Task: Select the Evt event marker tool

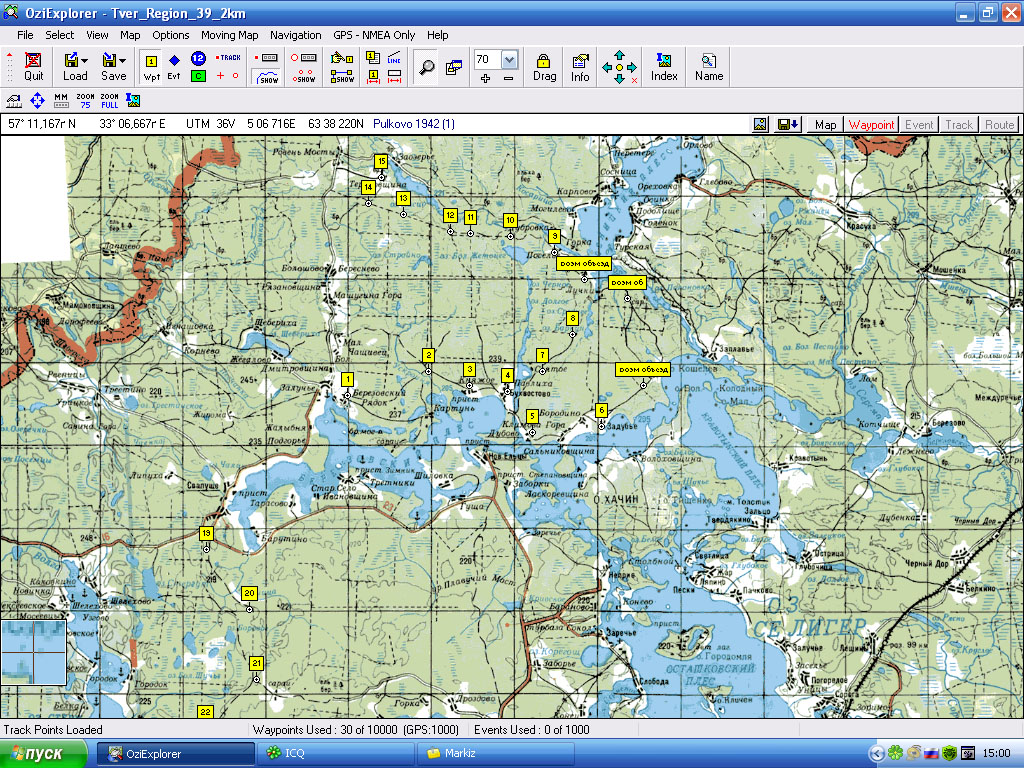Action: [174, 66]
